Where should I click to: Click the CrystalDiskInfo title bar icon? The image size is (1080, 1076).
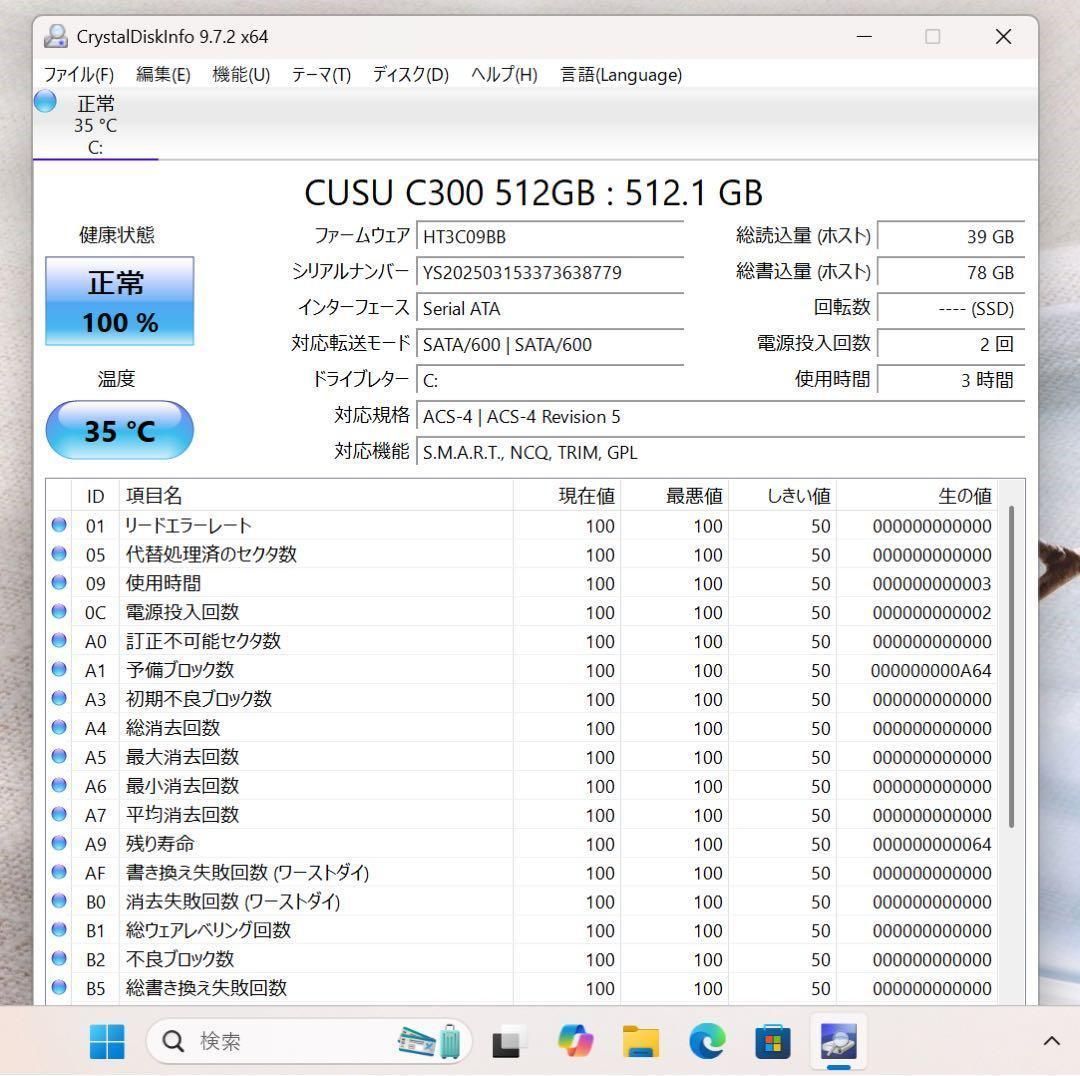[x=55, y=36]
